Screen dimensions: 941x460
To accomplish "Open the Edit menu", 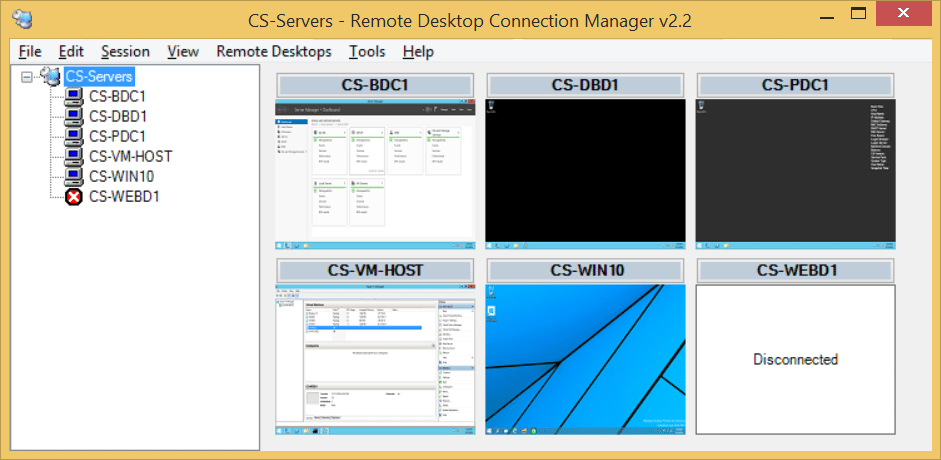I will click(x=71, y=52).
